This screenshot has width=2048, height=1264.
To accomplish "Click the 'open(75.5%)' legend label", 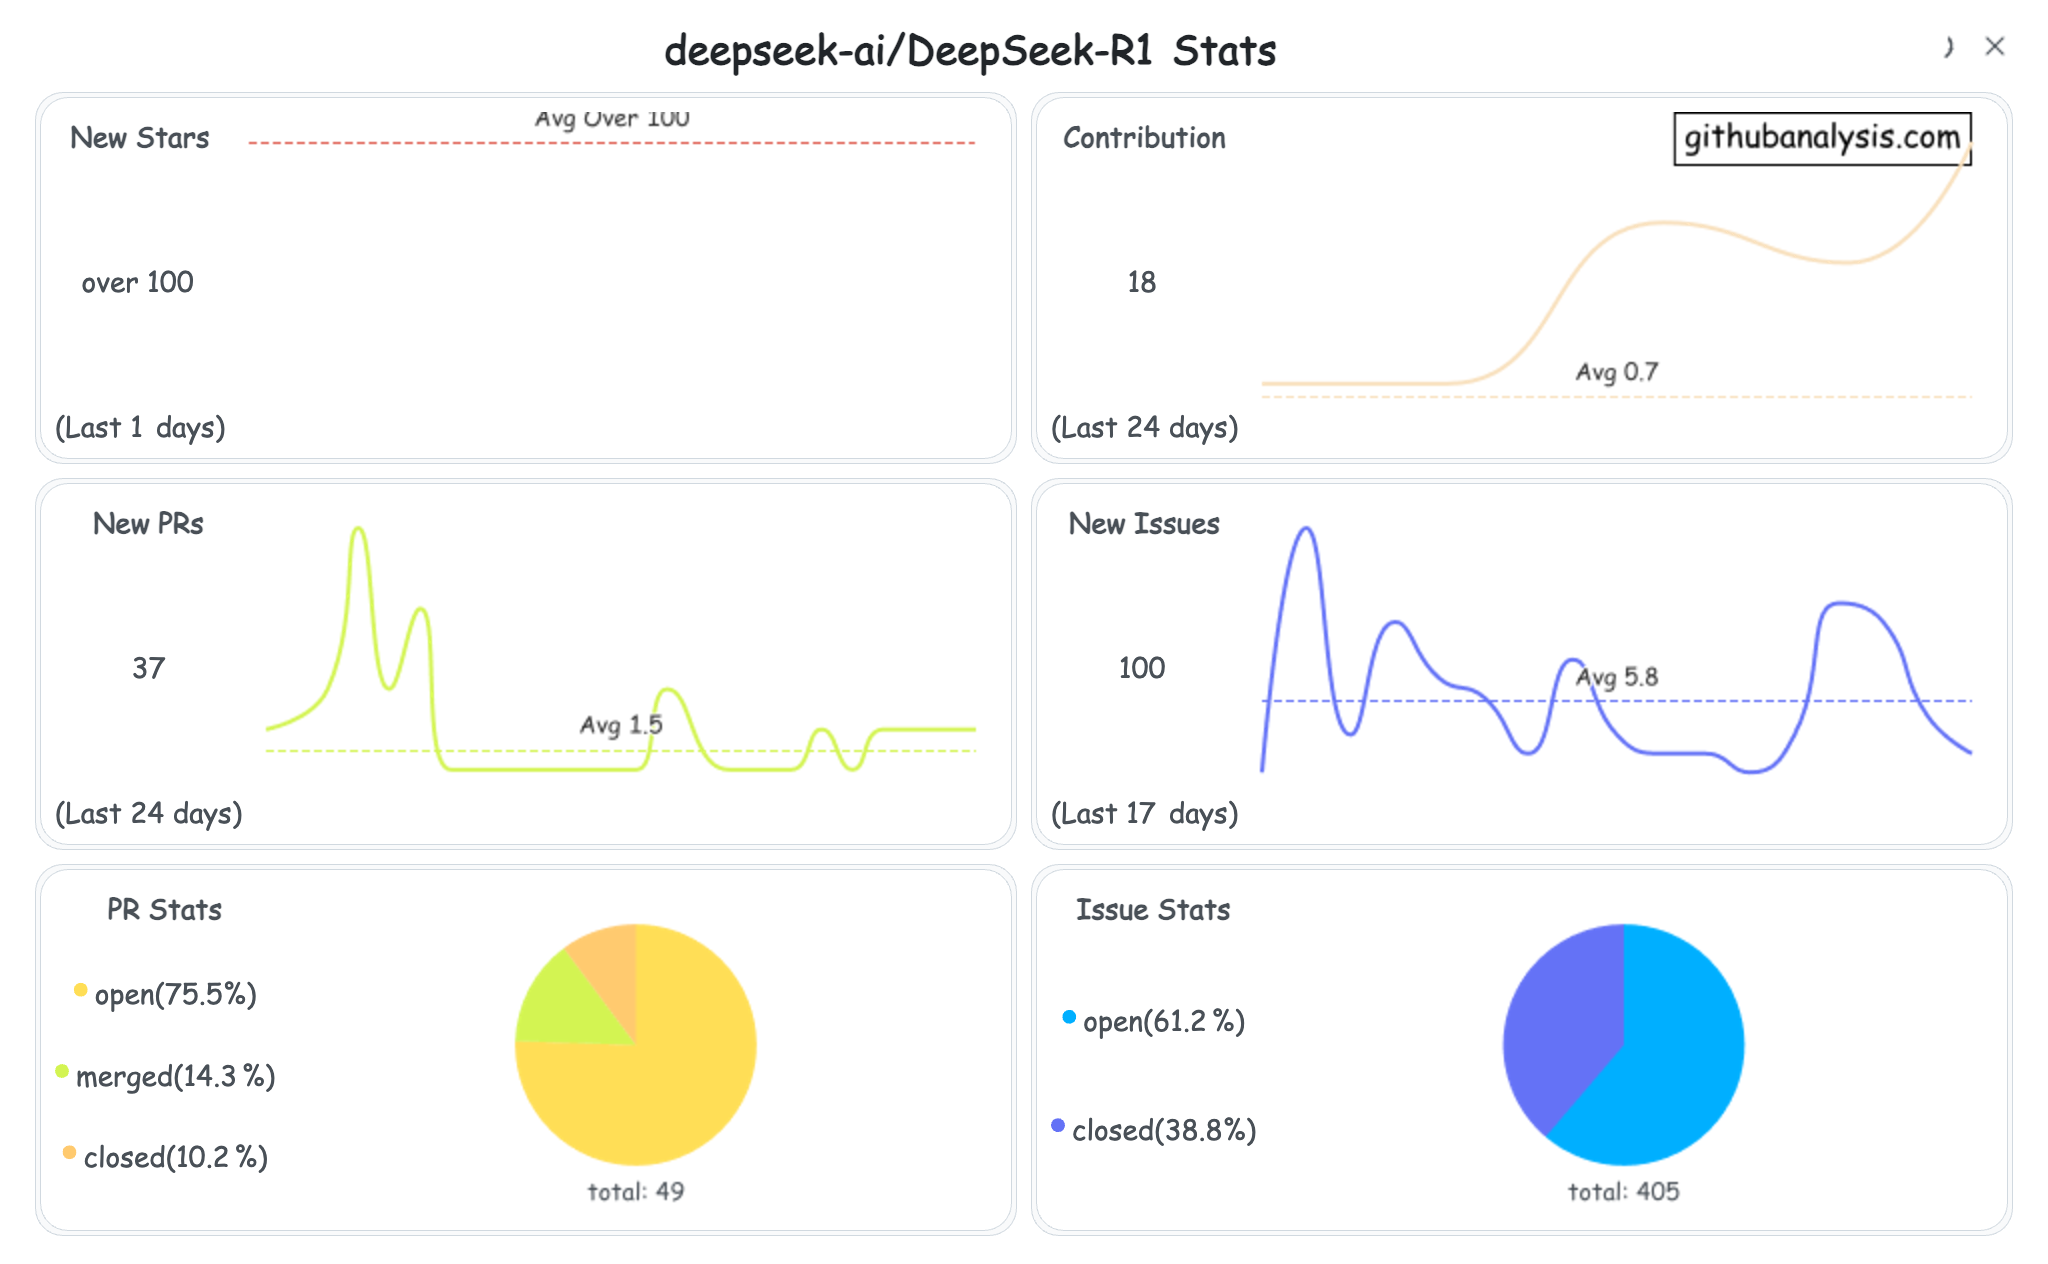I will (176, 995).
